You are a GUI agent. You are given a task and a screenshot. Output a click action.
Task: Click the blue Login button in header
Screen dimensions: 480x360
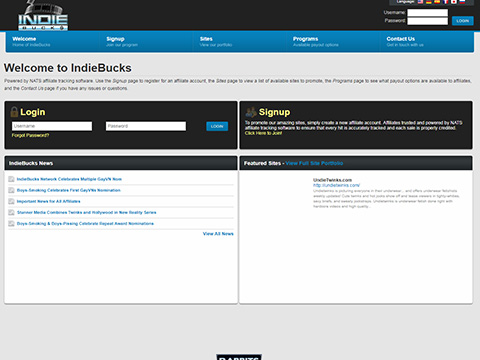(463, 21)
